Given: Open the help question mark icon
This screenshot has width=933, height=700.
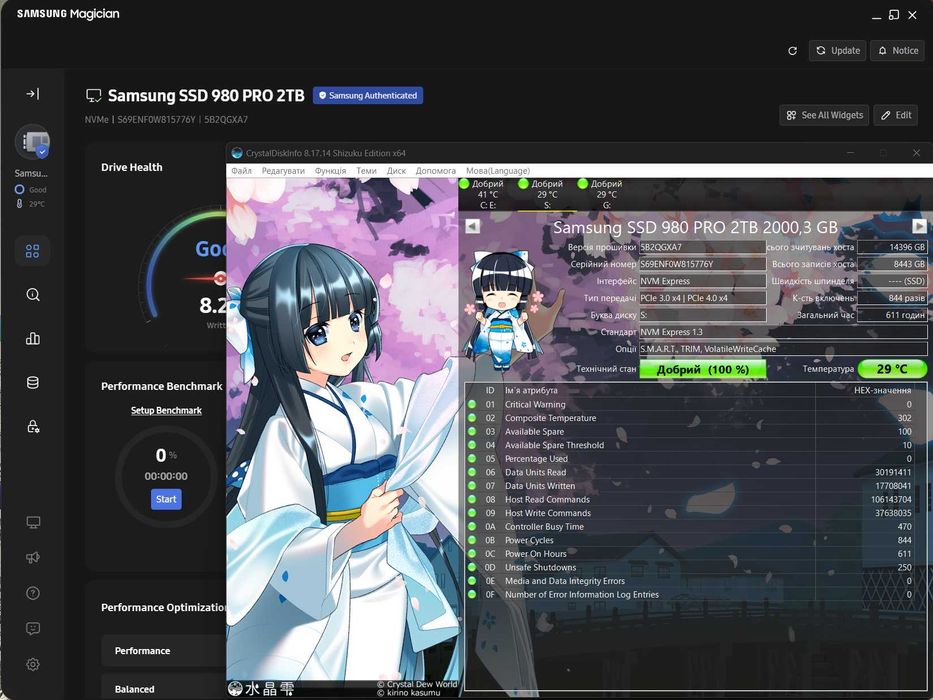Looking at the screenshot, I should pyautogui.click(x=33, y=593).
